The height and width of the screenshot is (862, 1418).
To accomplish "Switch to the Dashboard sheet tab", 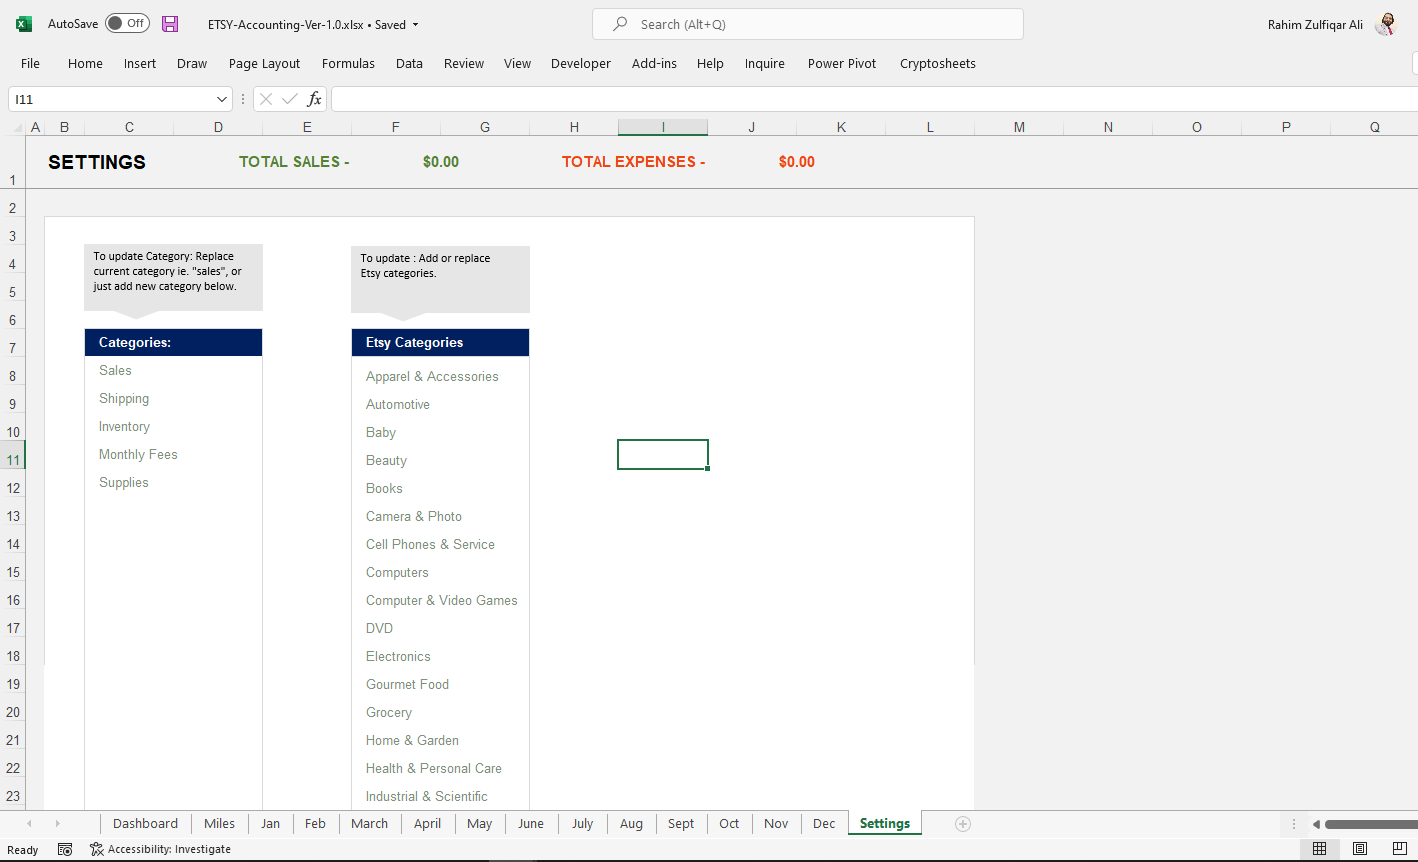I will coord(145,823).
